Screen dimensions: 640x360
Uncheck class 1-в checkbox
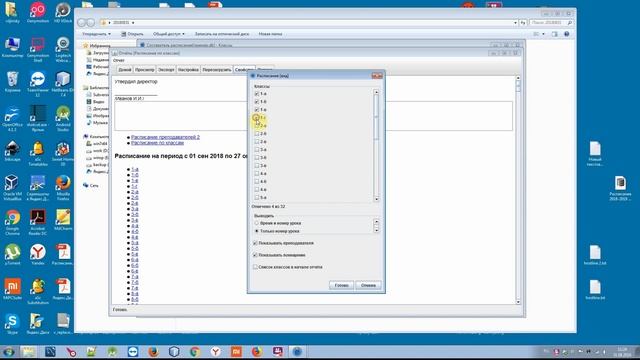pos(256,110)
